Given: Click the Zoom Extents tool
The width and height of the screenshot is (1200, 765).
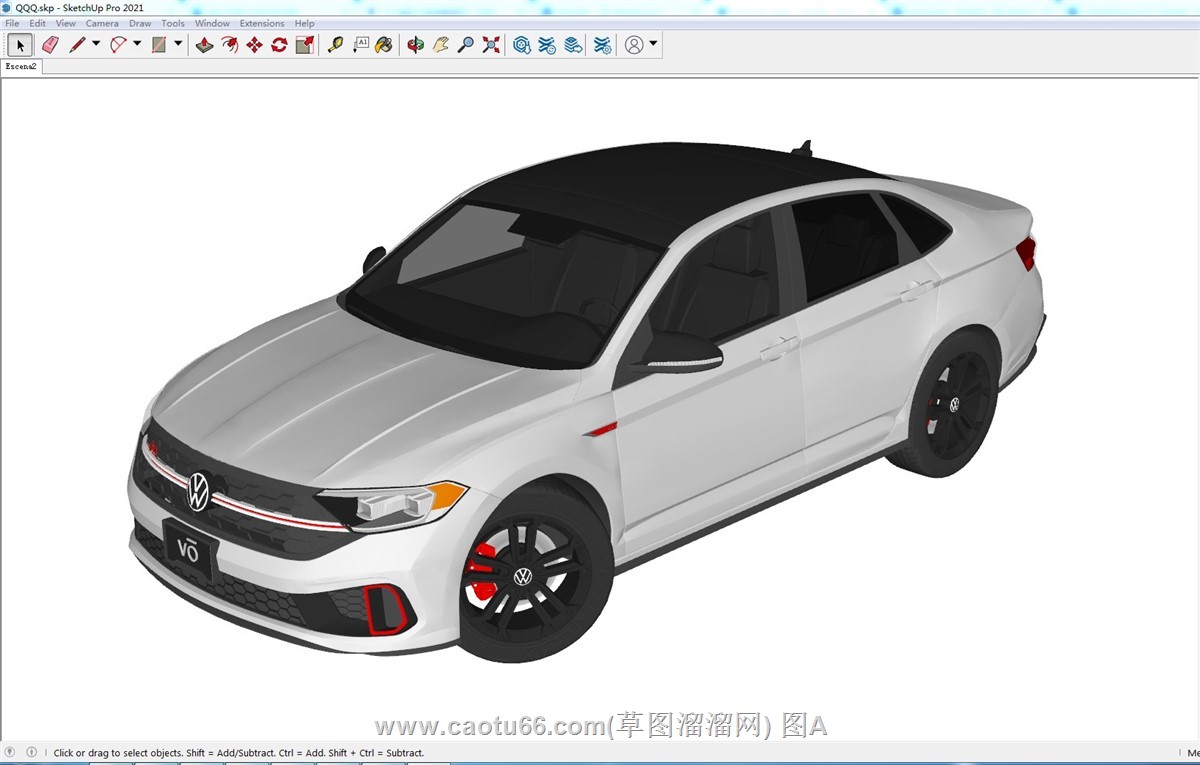Looking at the screenshot, I should tap(491, 45).
